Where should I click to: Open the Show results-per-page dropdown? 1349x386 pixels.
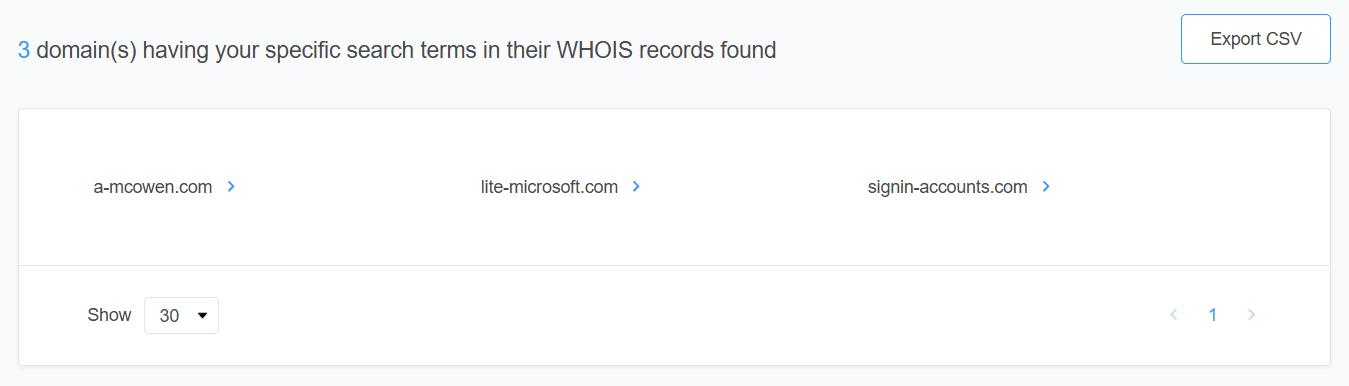pyautogui.click(x=182, y=315)
